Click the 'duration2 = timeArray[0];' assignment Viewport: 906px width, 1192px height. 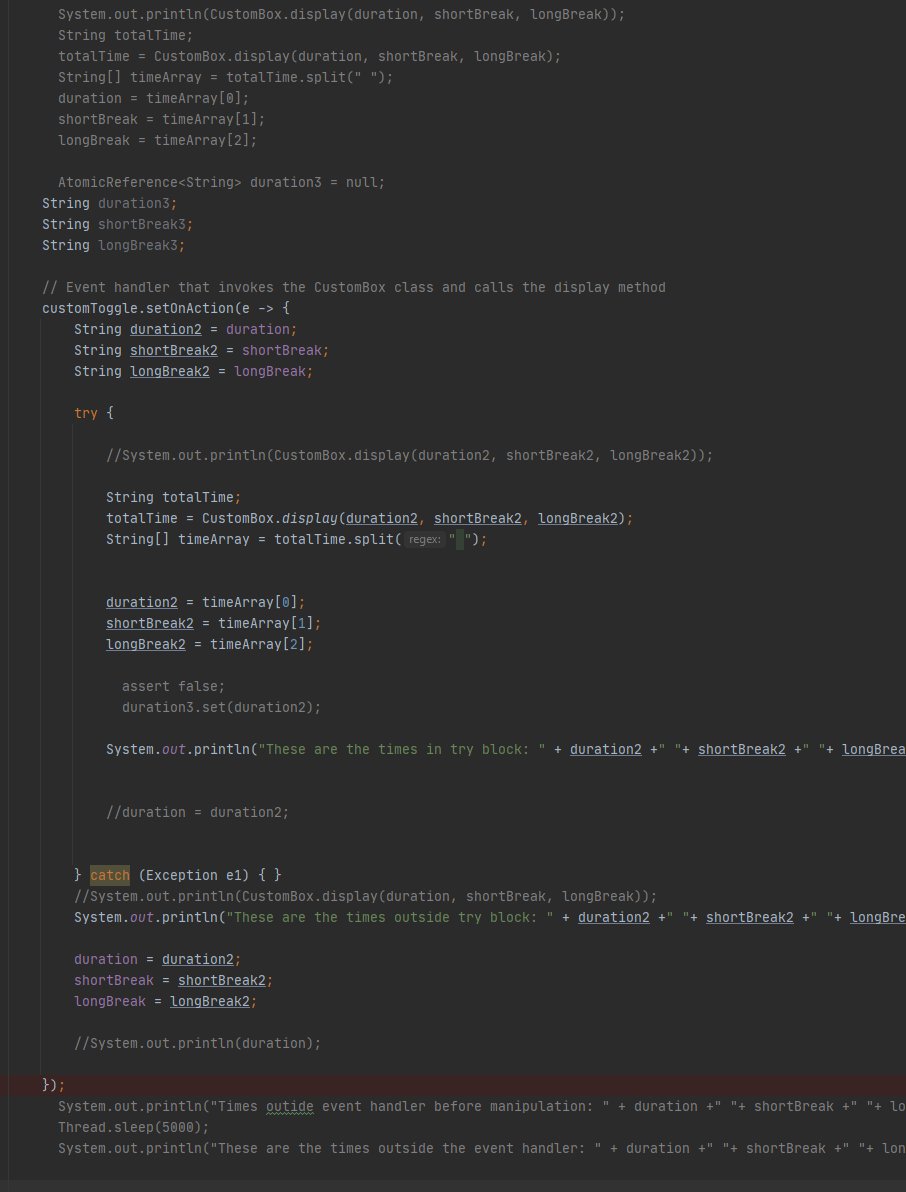click(205, 602)
